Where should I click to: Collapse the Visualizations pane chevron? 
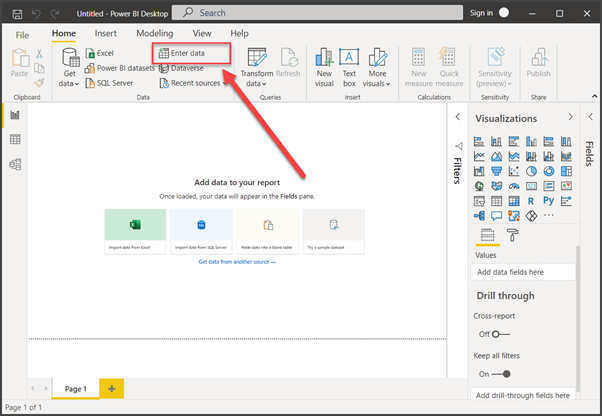(x=570, y=117)
